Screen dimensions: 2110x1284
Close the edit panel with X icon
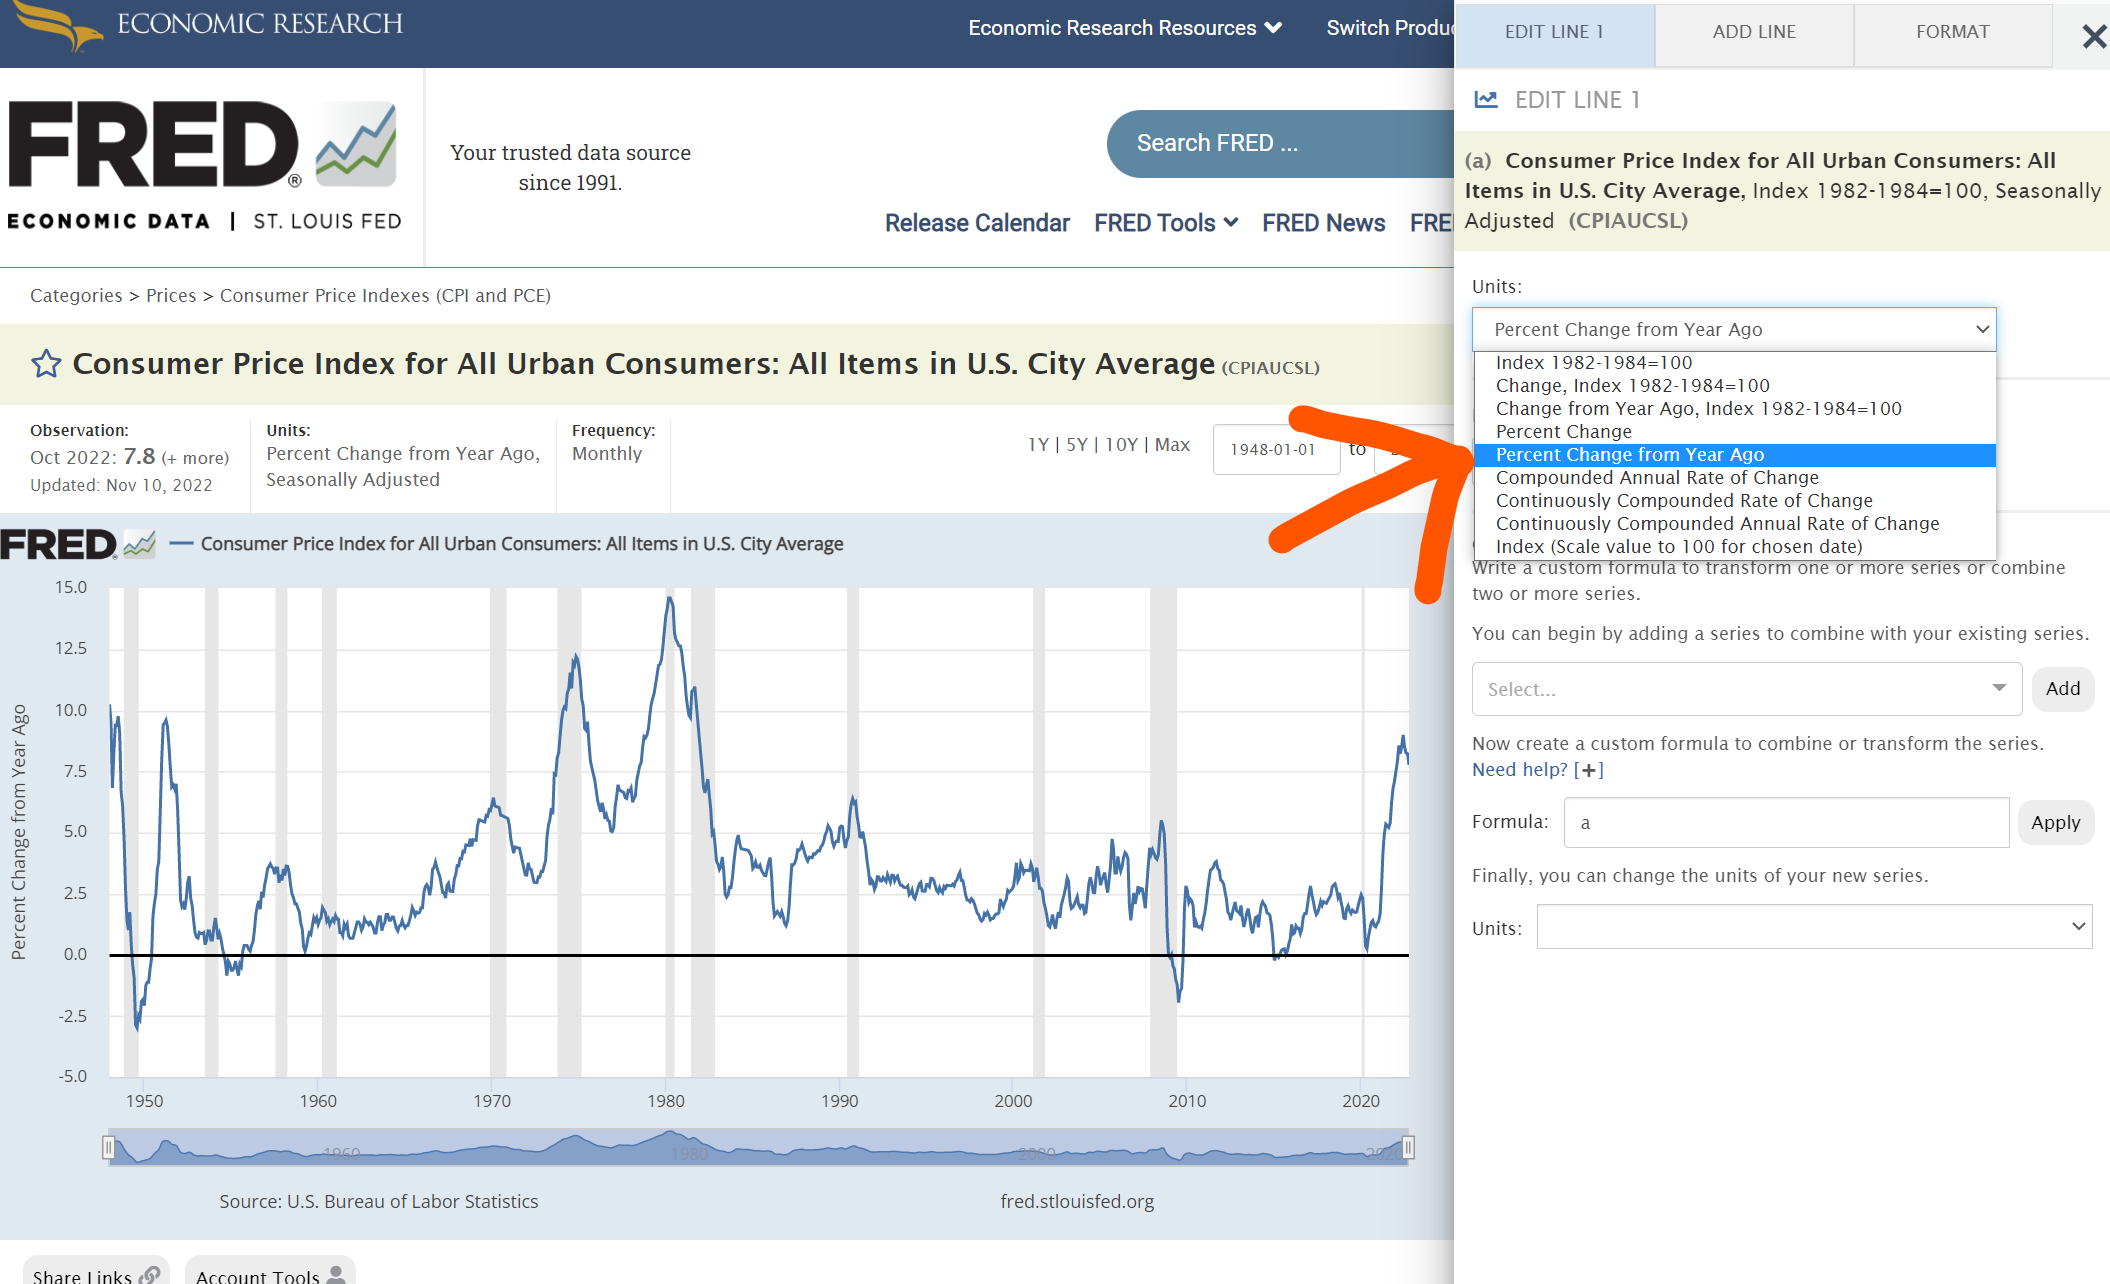coord(2093,37)
